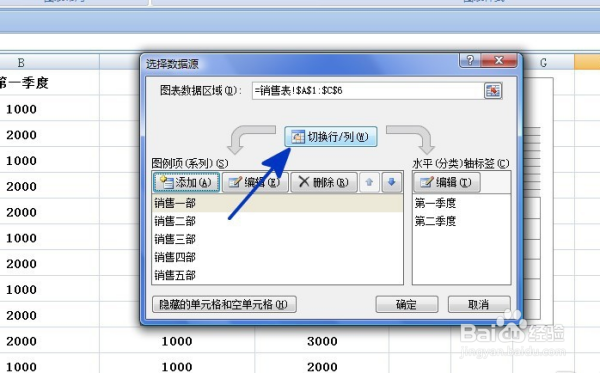This screenshot has height=373, width=600.
Task: Click the dialog help question mark button
Action: tap(470, 60)
